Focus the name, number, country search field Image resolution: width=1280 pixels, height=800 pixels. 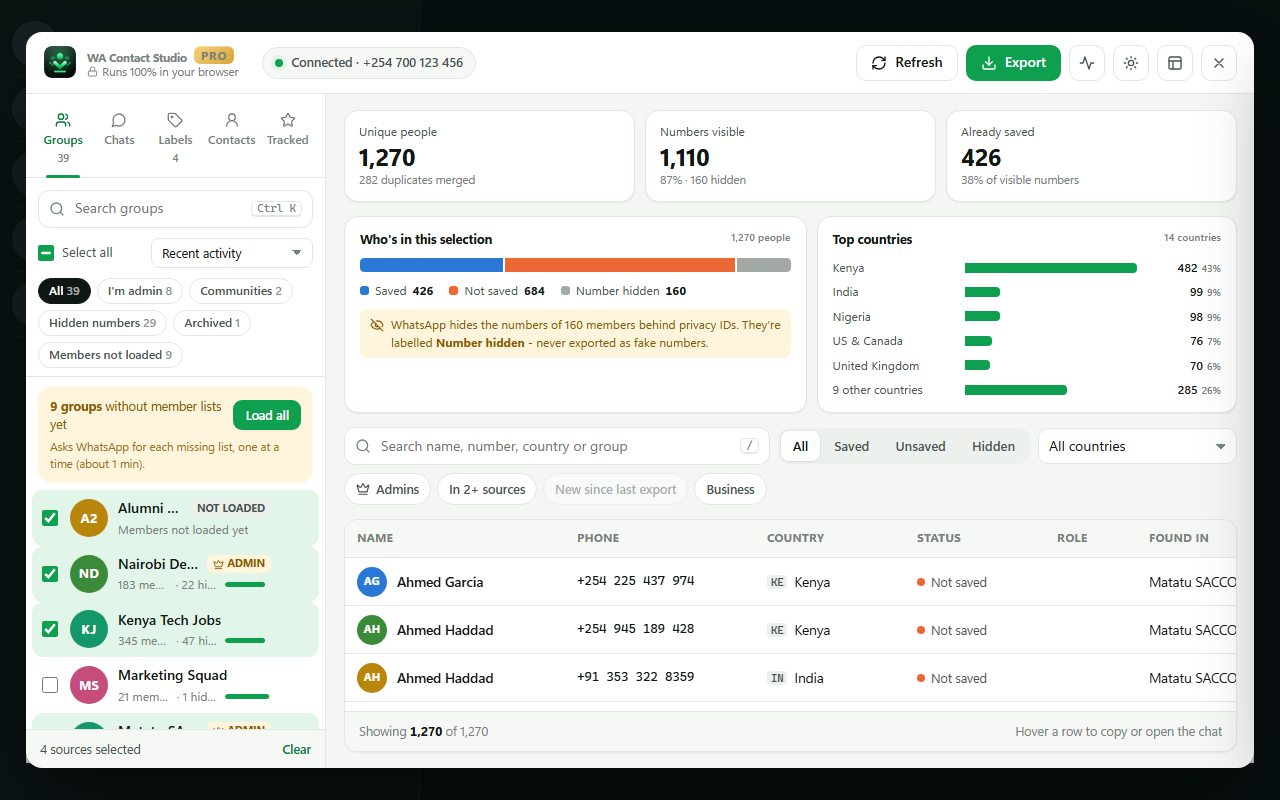pyautogui.click(x=557, y=447)
